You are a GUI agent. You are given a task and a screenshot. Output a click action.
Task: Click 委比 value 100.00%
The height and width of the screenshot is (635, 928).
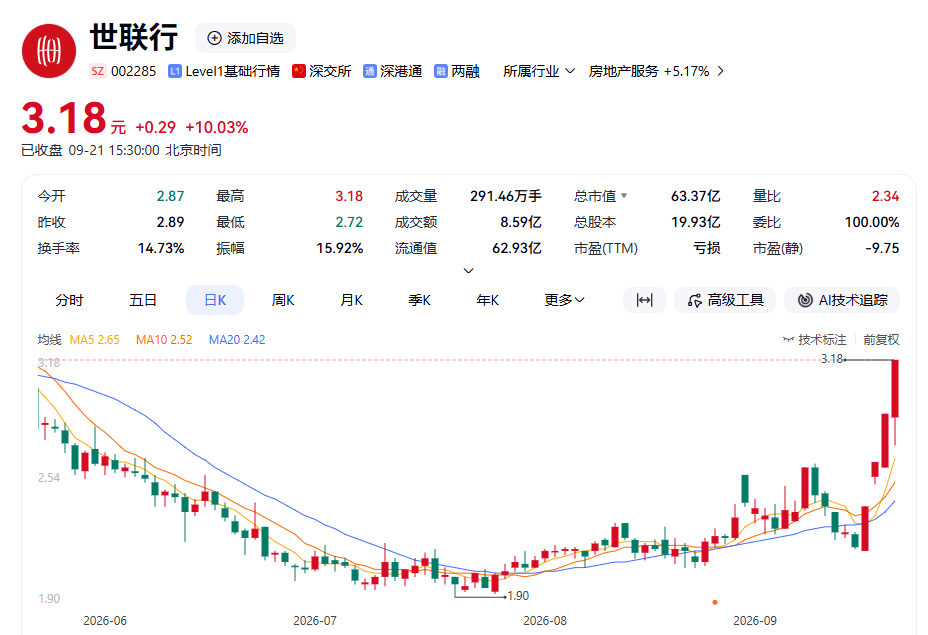tap(872, 222)
